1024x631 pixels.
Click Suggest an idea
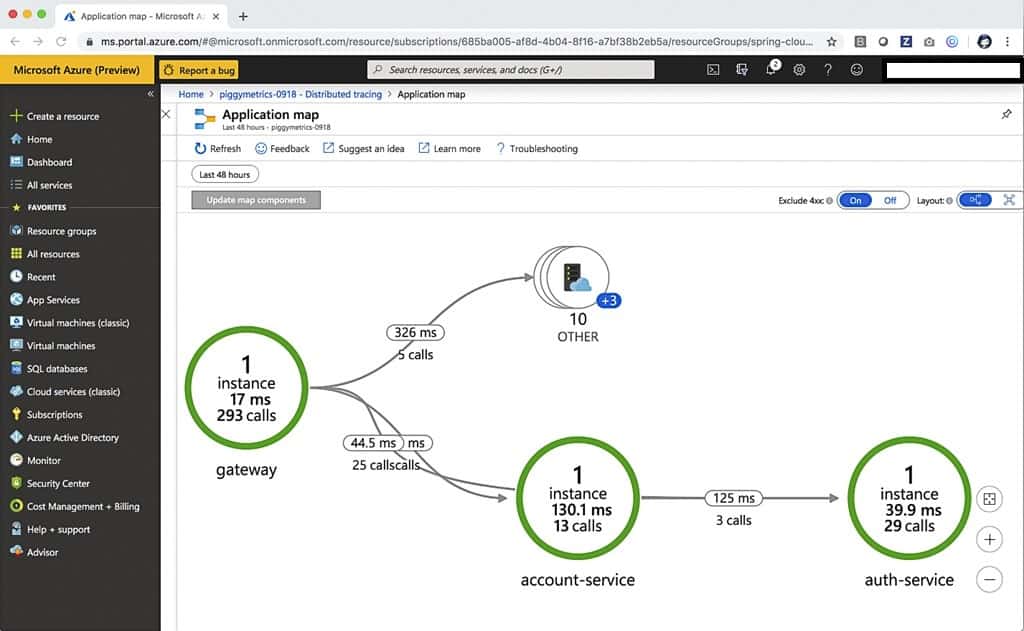364,149
